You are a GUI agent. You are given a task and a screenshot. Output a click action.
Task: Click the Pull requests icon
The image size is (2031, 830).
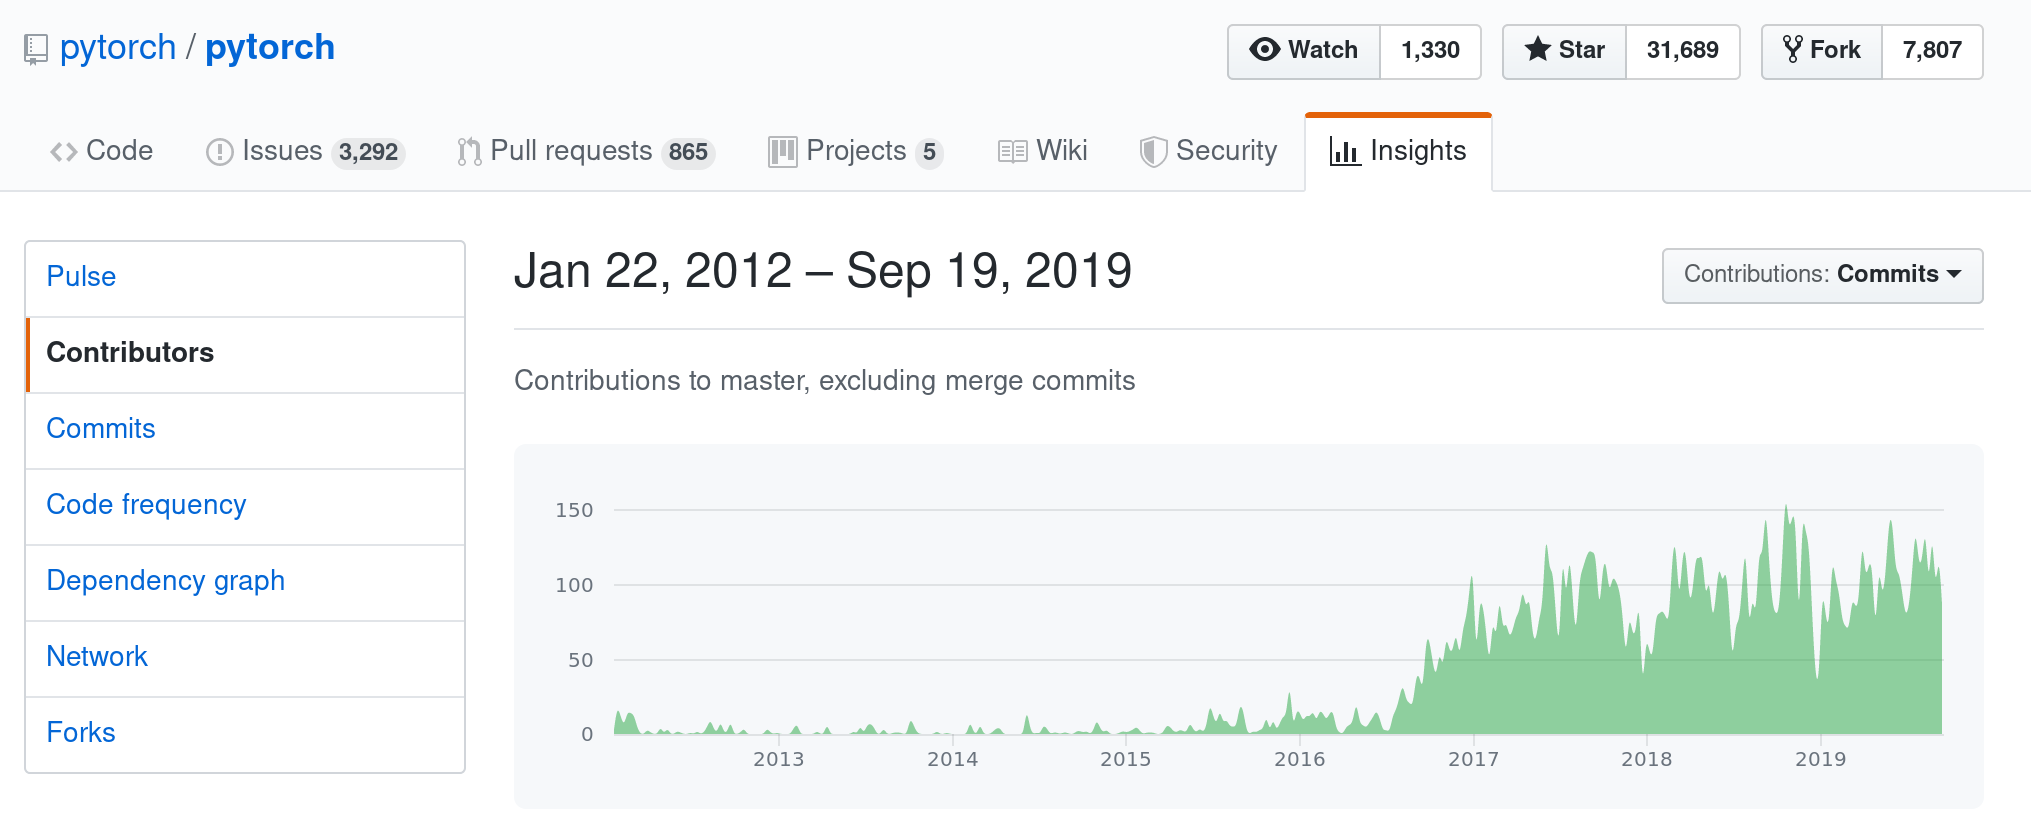pyautogui.click(x=469, y=152)
